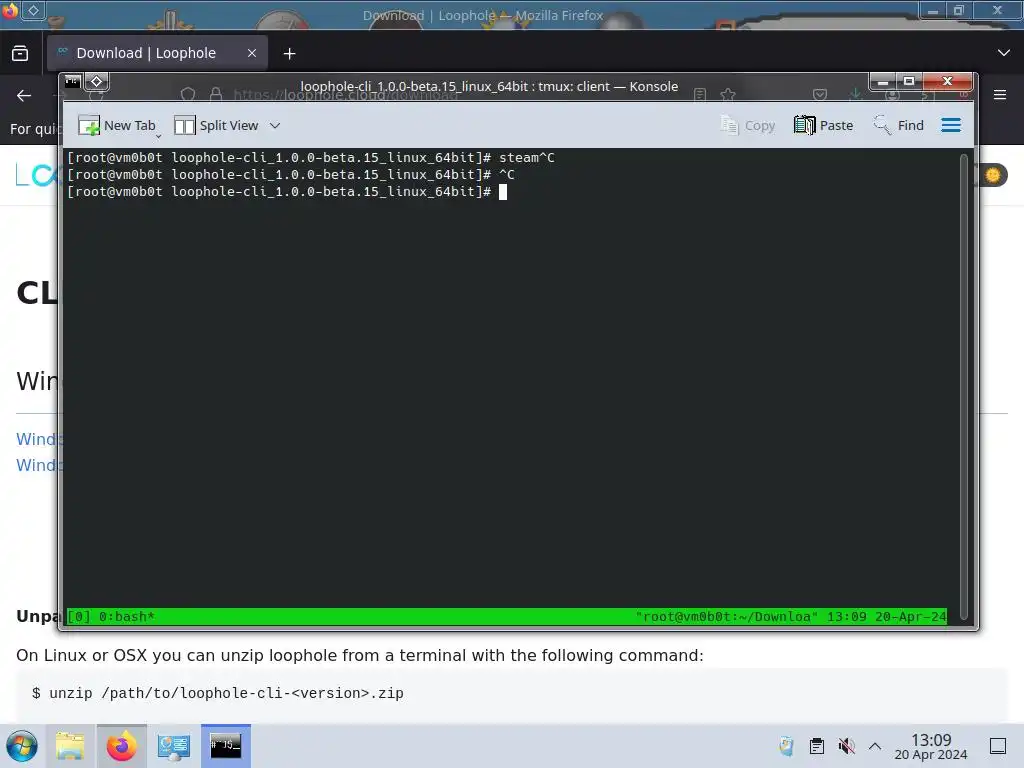Click the unzip command code block

[x=512, y=694]
